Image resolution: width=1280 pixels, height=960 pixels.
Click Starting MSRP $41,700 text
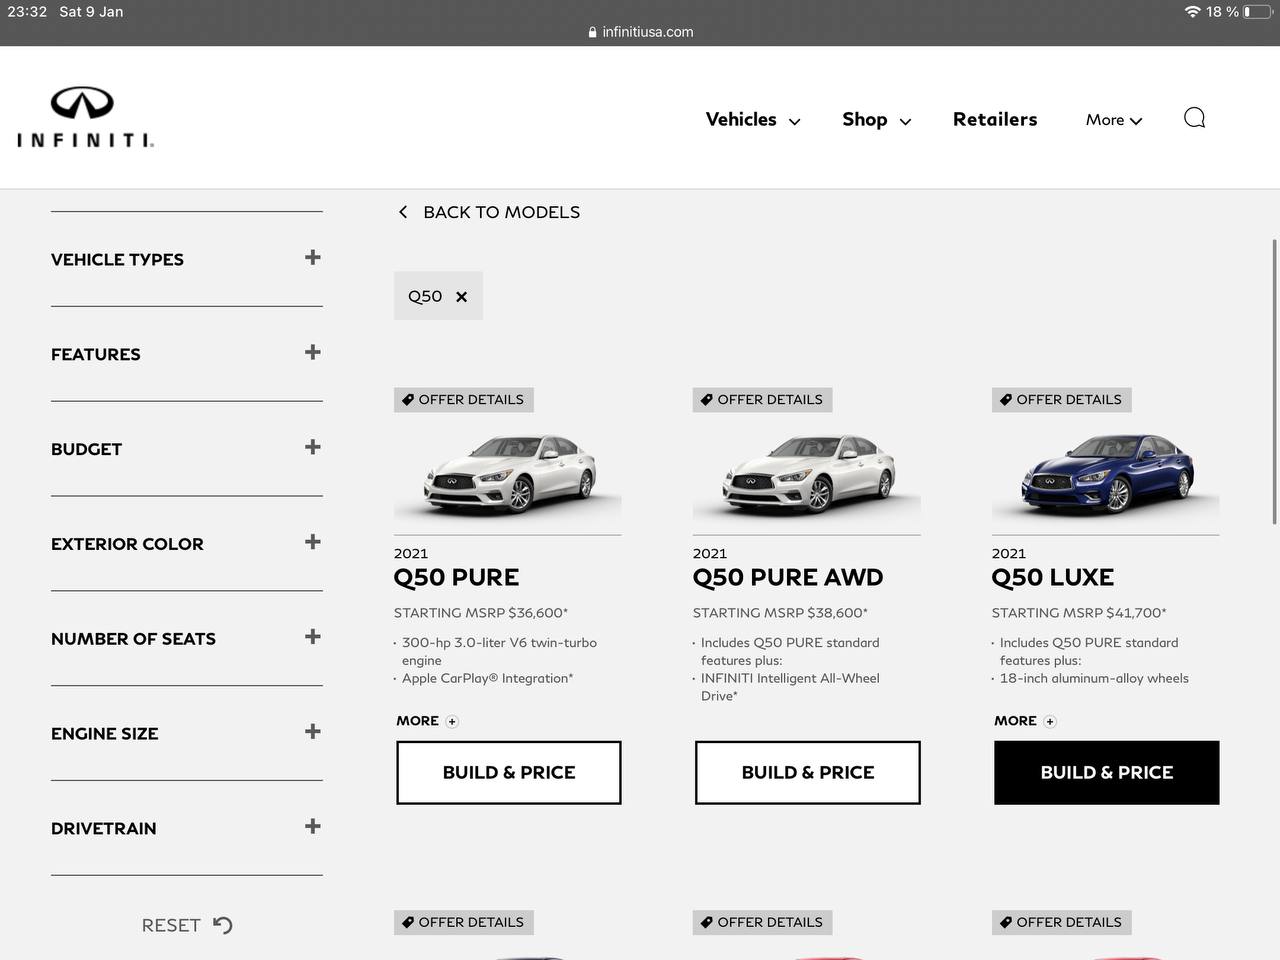click(x=1079, y=613)
